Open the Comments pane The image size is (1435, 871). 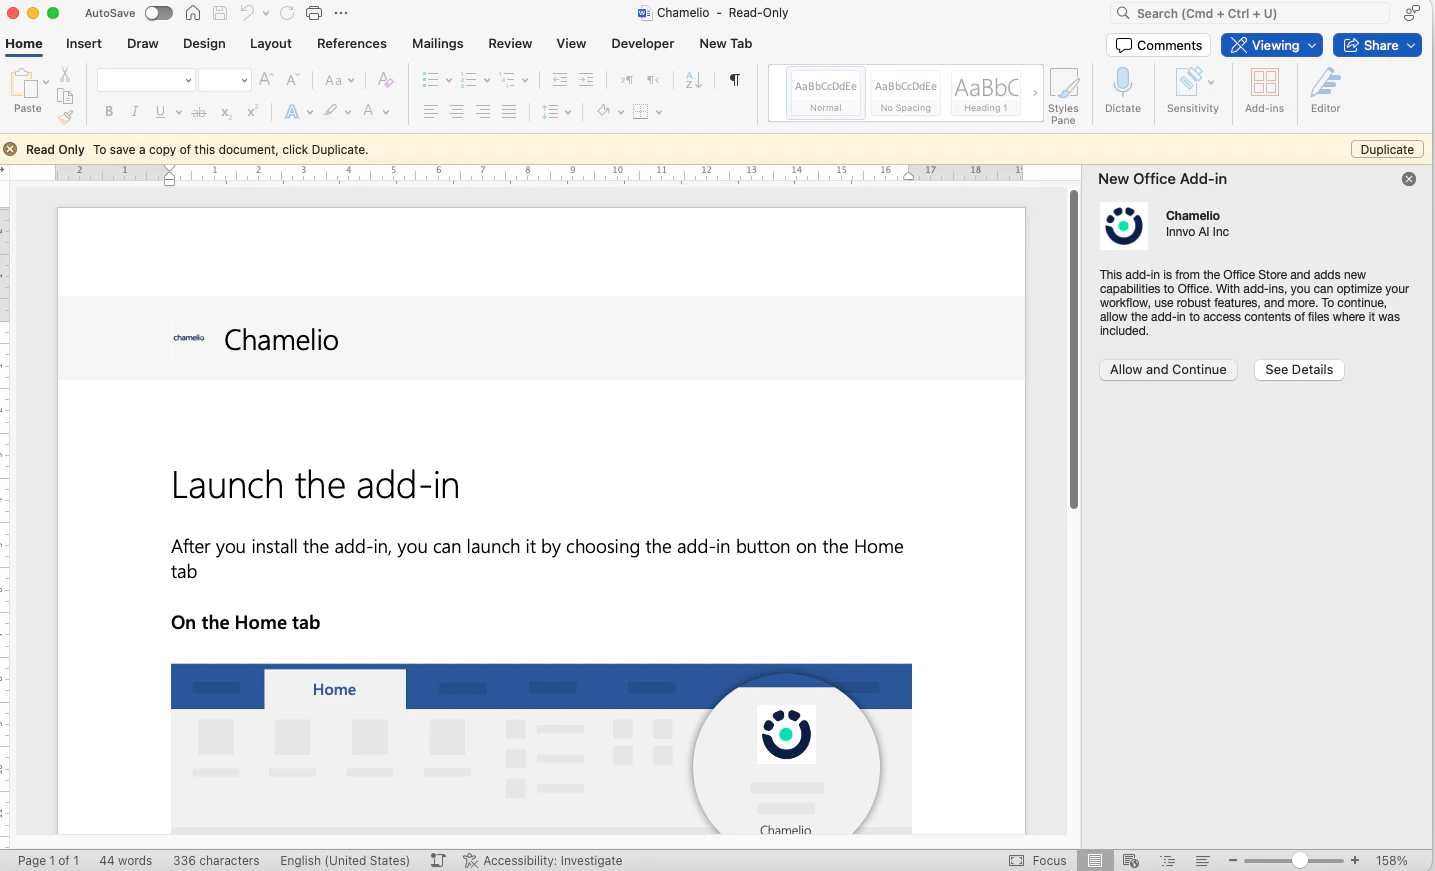click(1159, 45)
